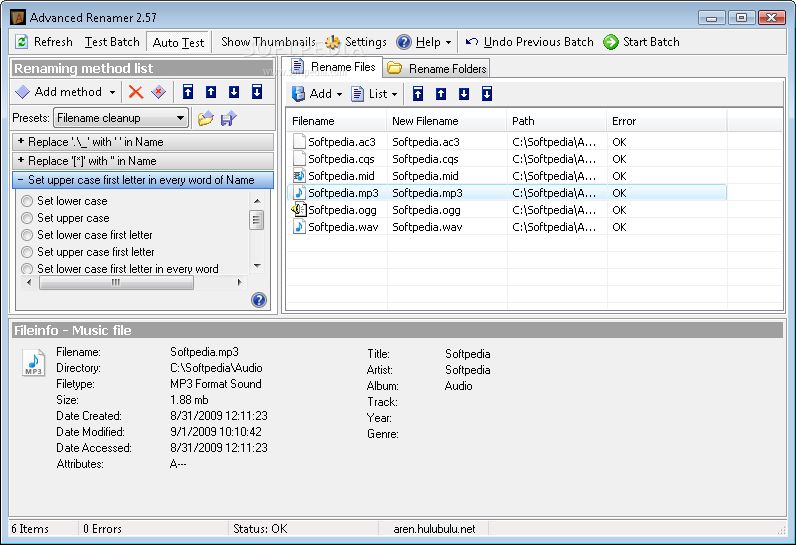Image resolution: width=796 pixels, height=545 pixels.
Task: Open preset with the folder icon
Action: pos(206,119)
